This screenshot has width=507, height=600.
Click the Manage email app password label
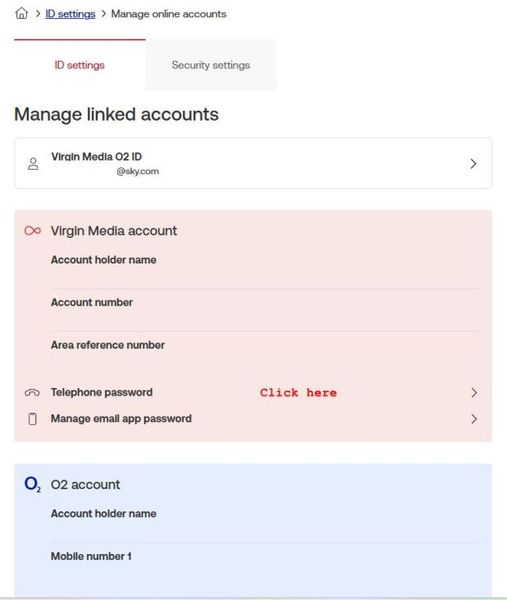(x=121, y=419)
